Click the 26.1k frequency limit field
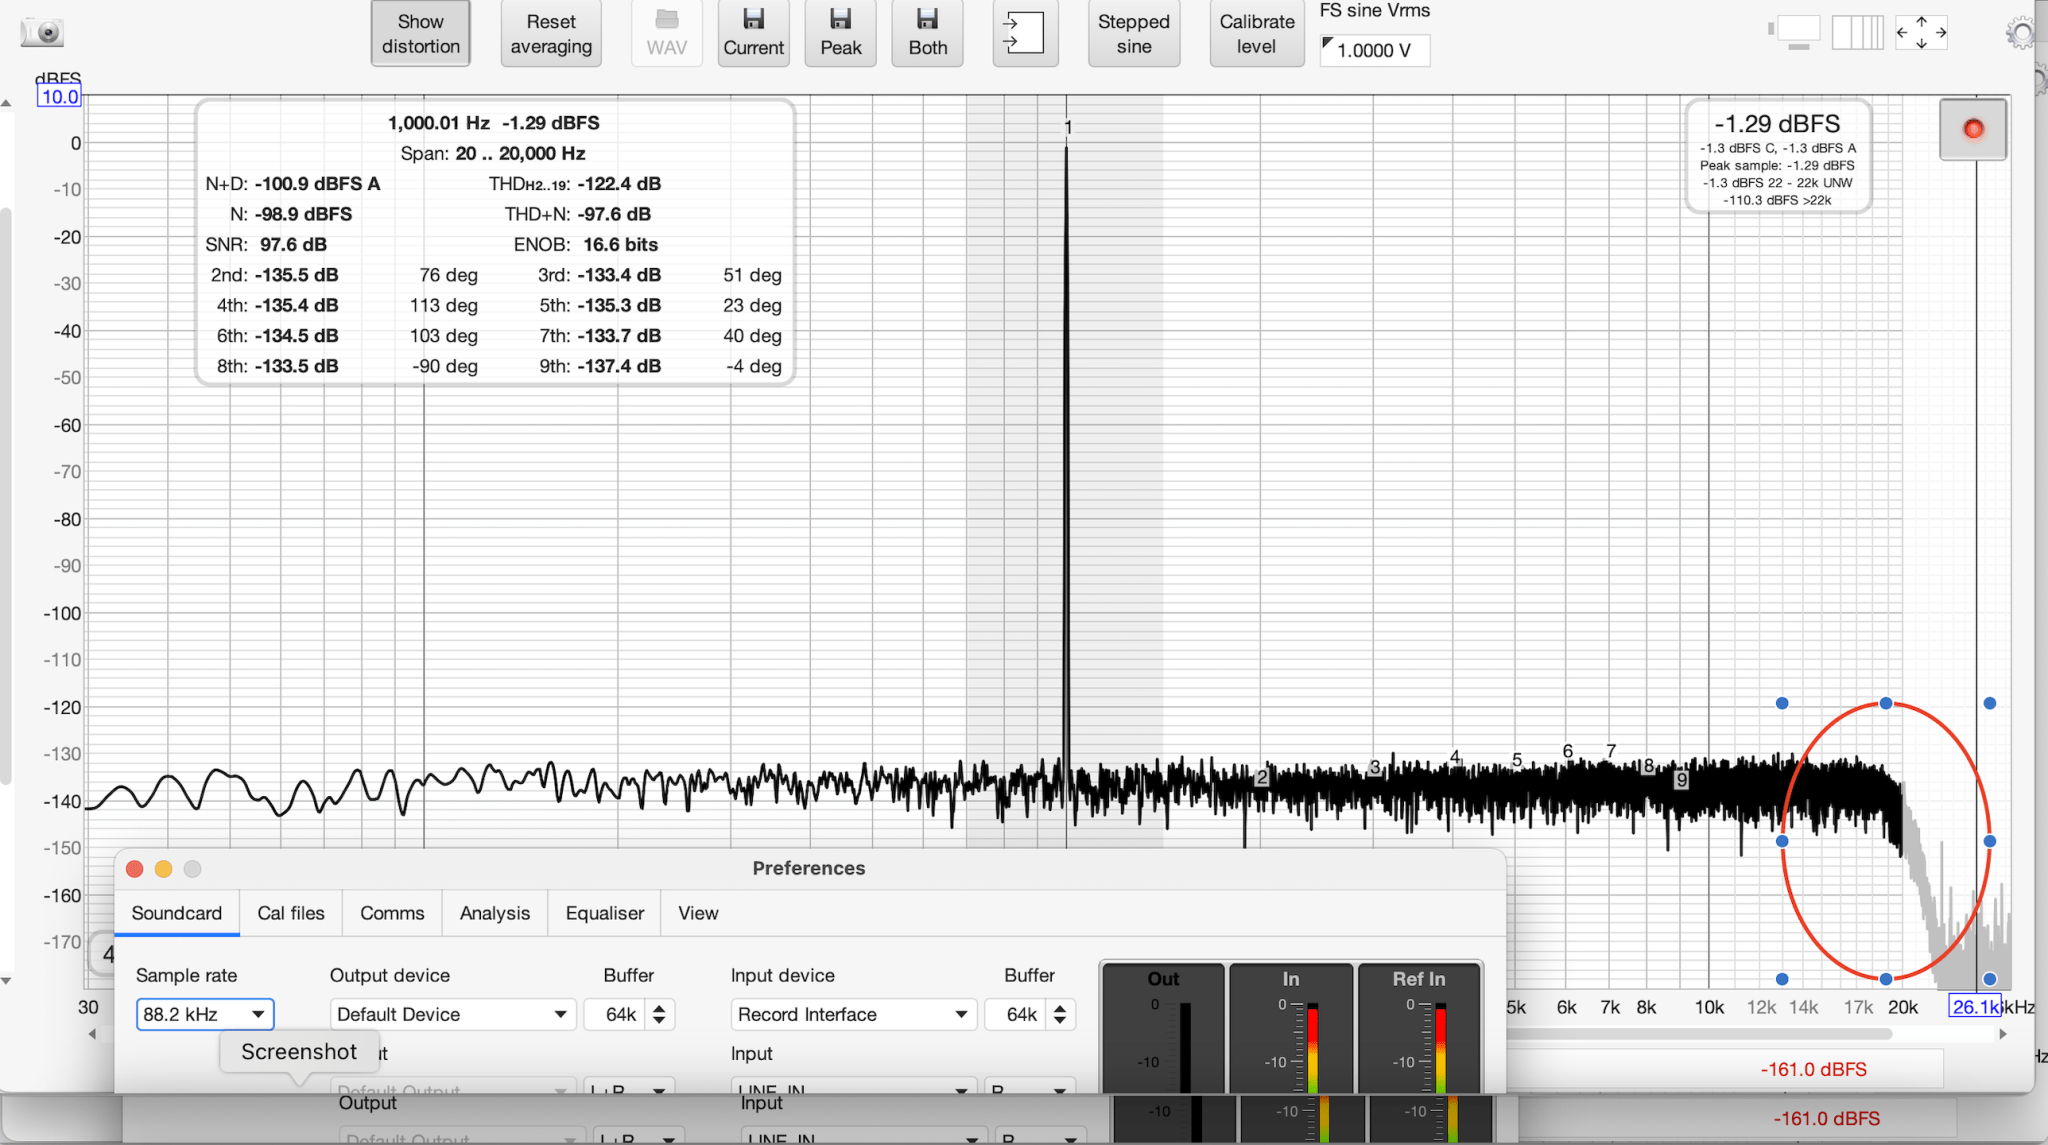2048x1145 pixels. point(1975,1007)
